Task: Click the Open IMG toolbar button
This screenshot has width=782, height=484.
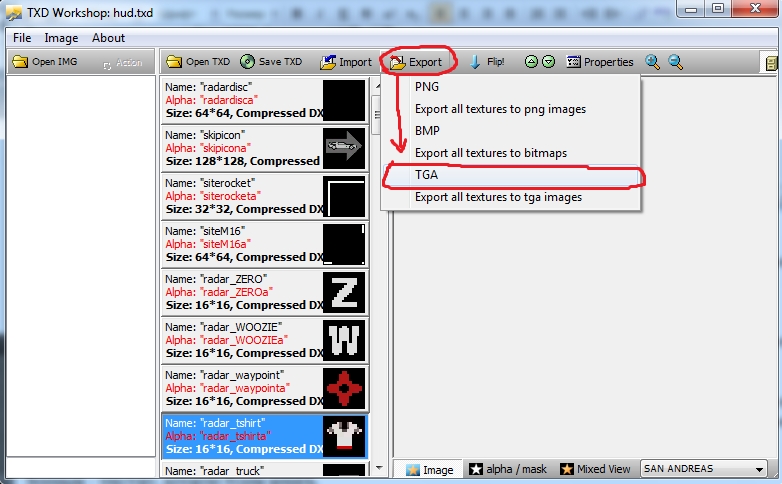Action: pos(46,62)
